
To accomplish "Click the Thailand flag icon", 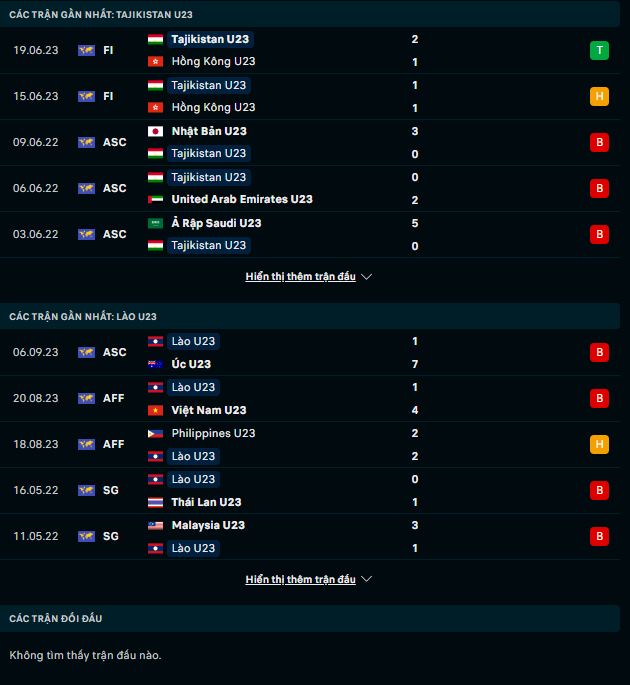I will tap(155, 502).
